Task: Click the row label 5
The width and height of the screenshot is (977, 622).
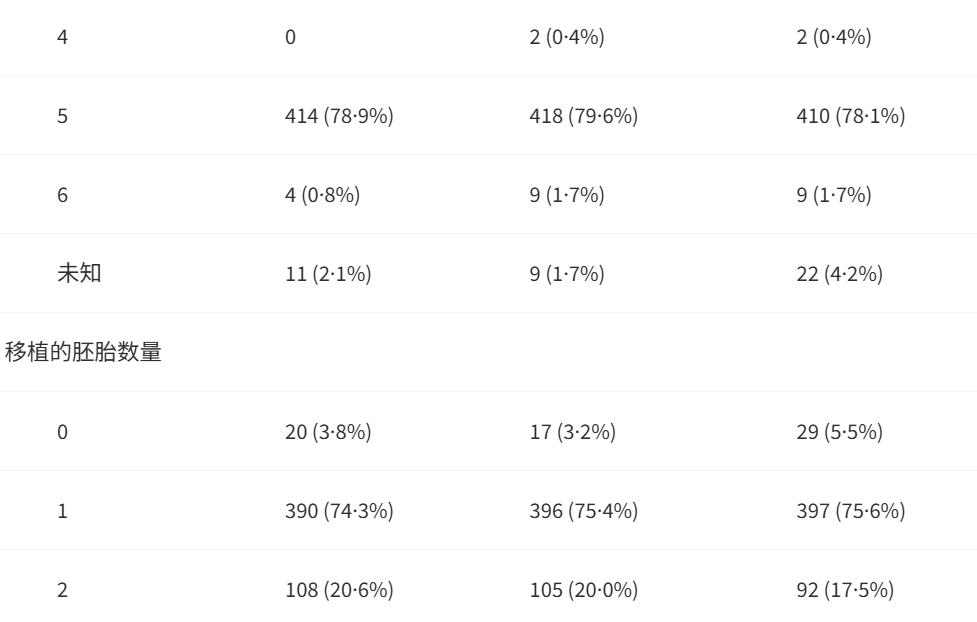Action: pos(62,116)
